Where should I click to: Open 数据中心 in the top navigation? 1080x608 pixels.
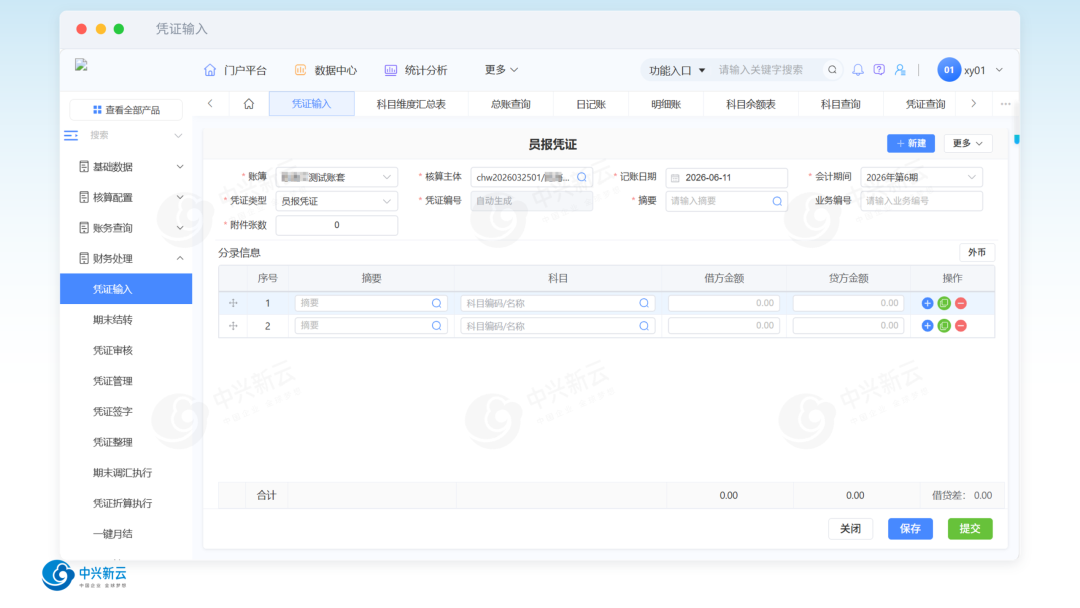326,70
